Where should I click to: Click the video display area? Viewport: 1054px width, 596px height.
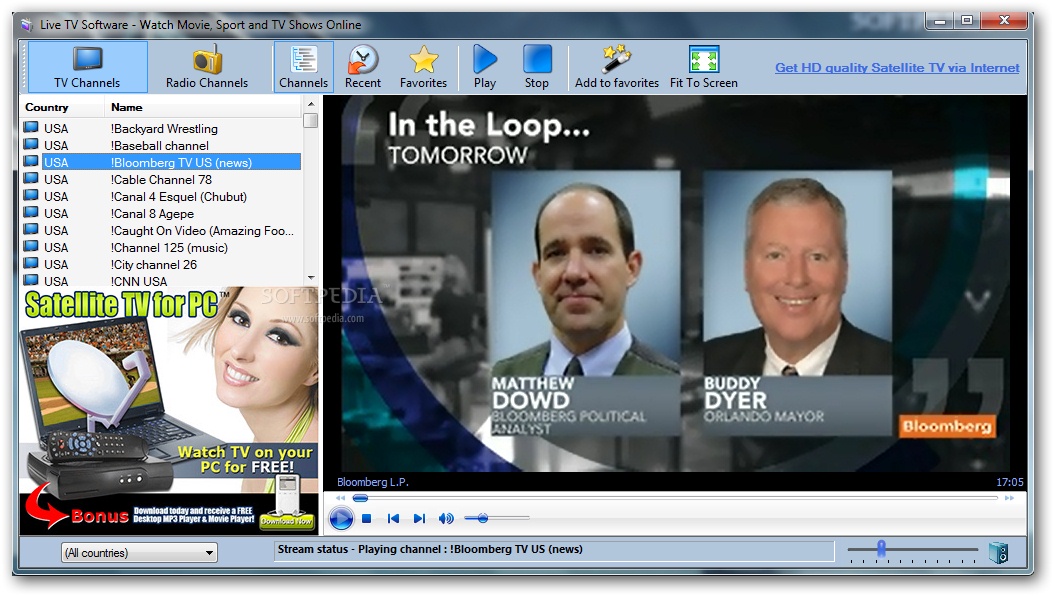click(675, 284)
